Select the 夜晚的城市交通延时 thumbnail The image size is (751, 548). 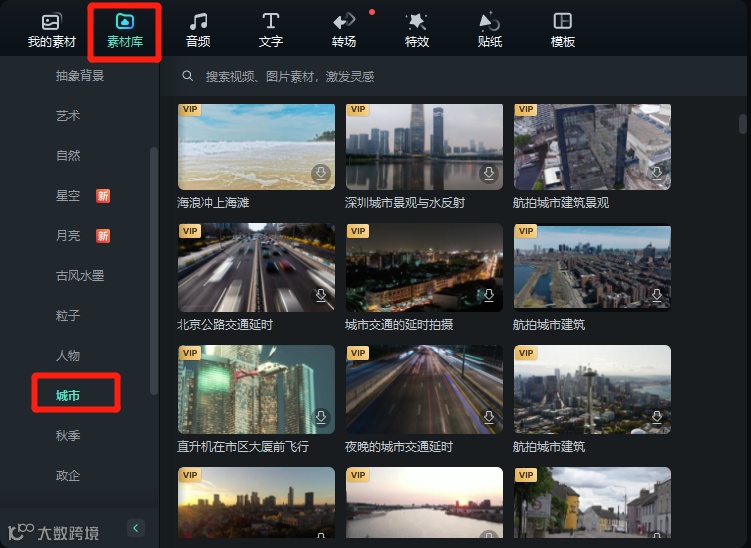point(424,389)
